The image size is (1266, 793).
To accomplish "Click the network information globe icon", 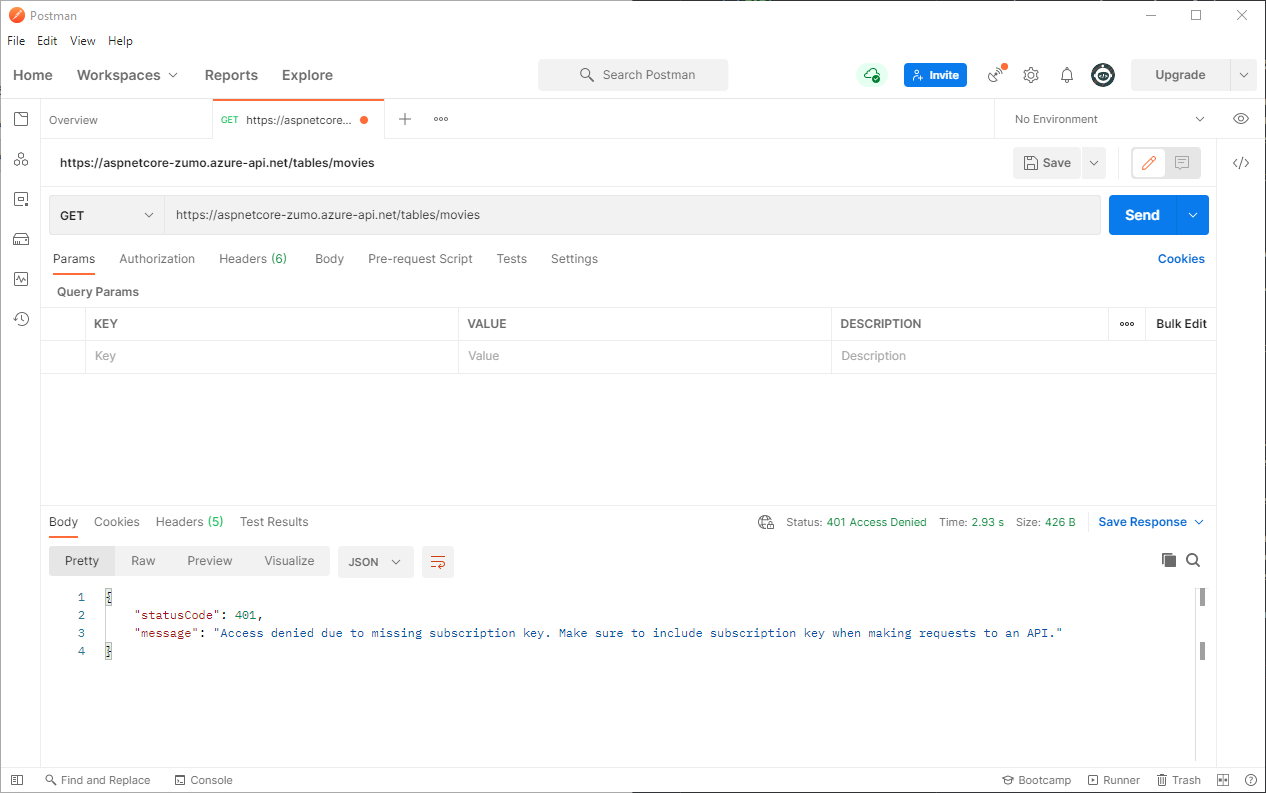I will click(766, 522).
